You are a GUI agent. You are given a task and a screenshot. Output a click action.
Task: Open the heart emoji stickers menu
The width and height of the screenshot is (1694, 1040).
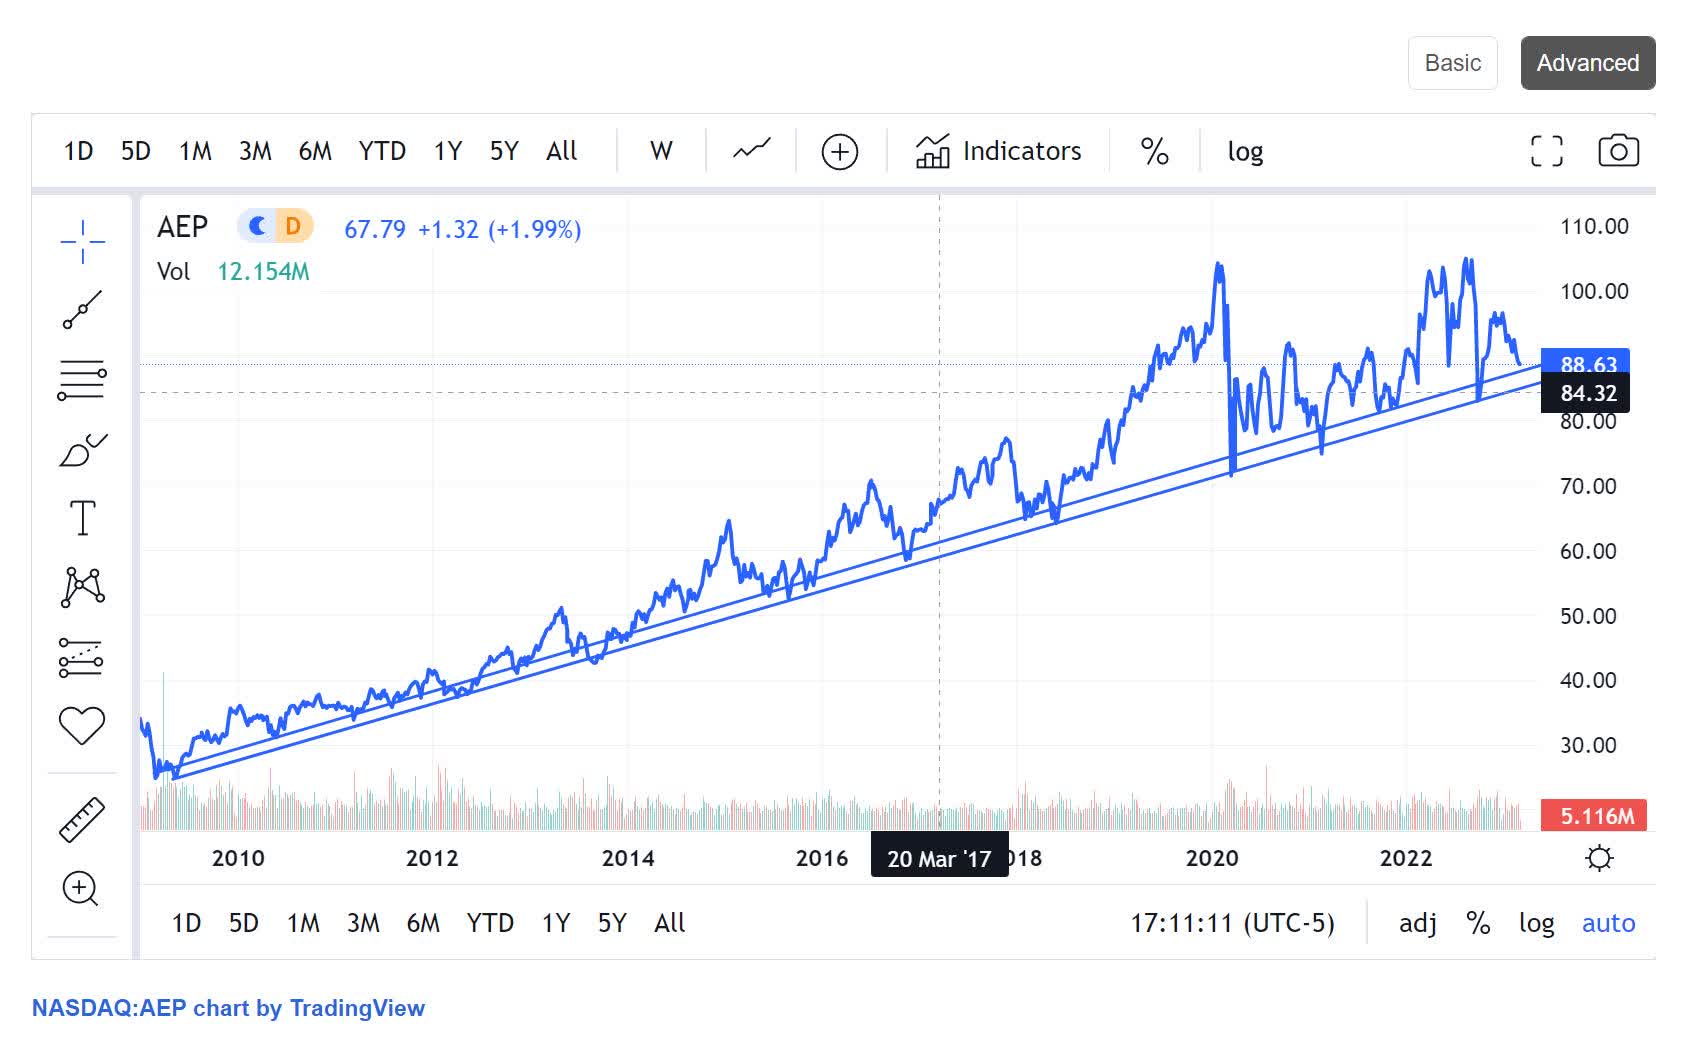tap(83, 727)
